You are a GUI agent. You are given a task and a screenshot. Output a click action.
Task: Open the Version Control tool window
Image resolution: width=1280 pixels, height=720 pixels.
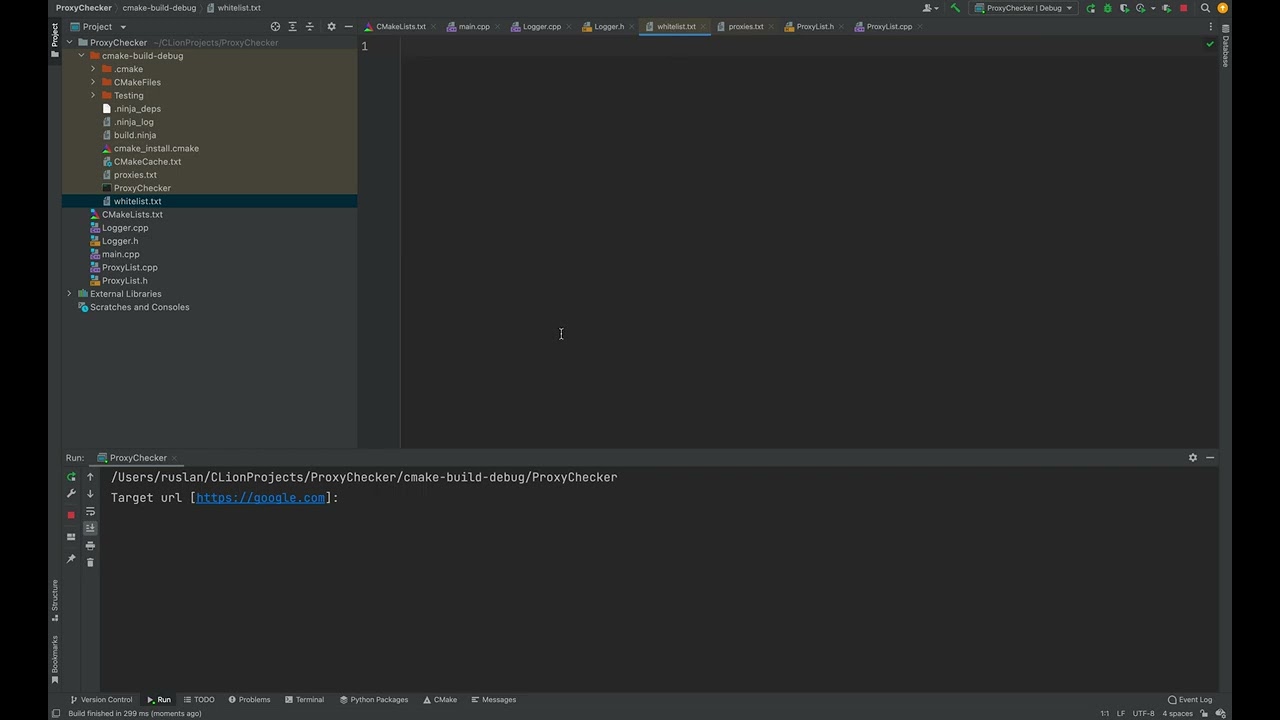101,700
